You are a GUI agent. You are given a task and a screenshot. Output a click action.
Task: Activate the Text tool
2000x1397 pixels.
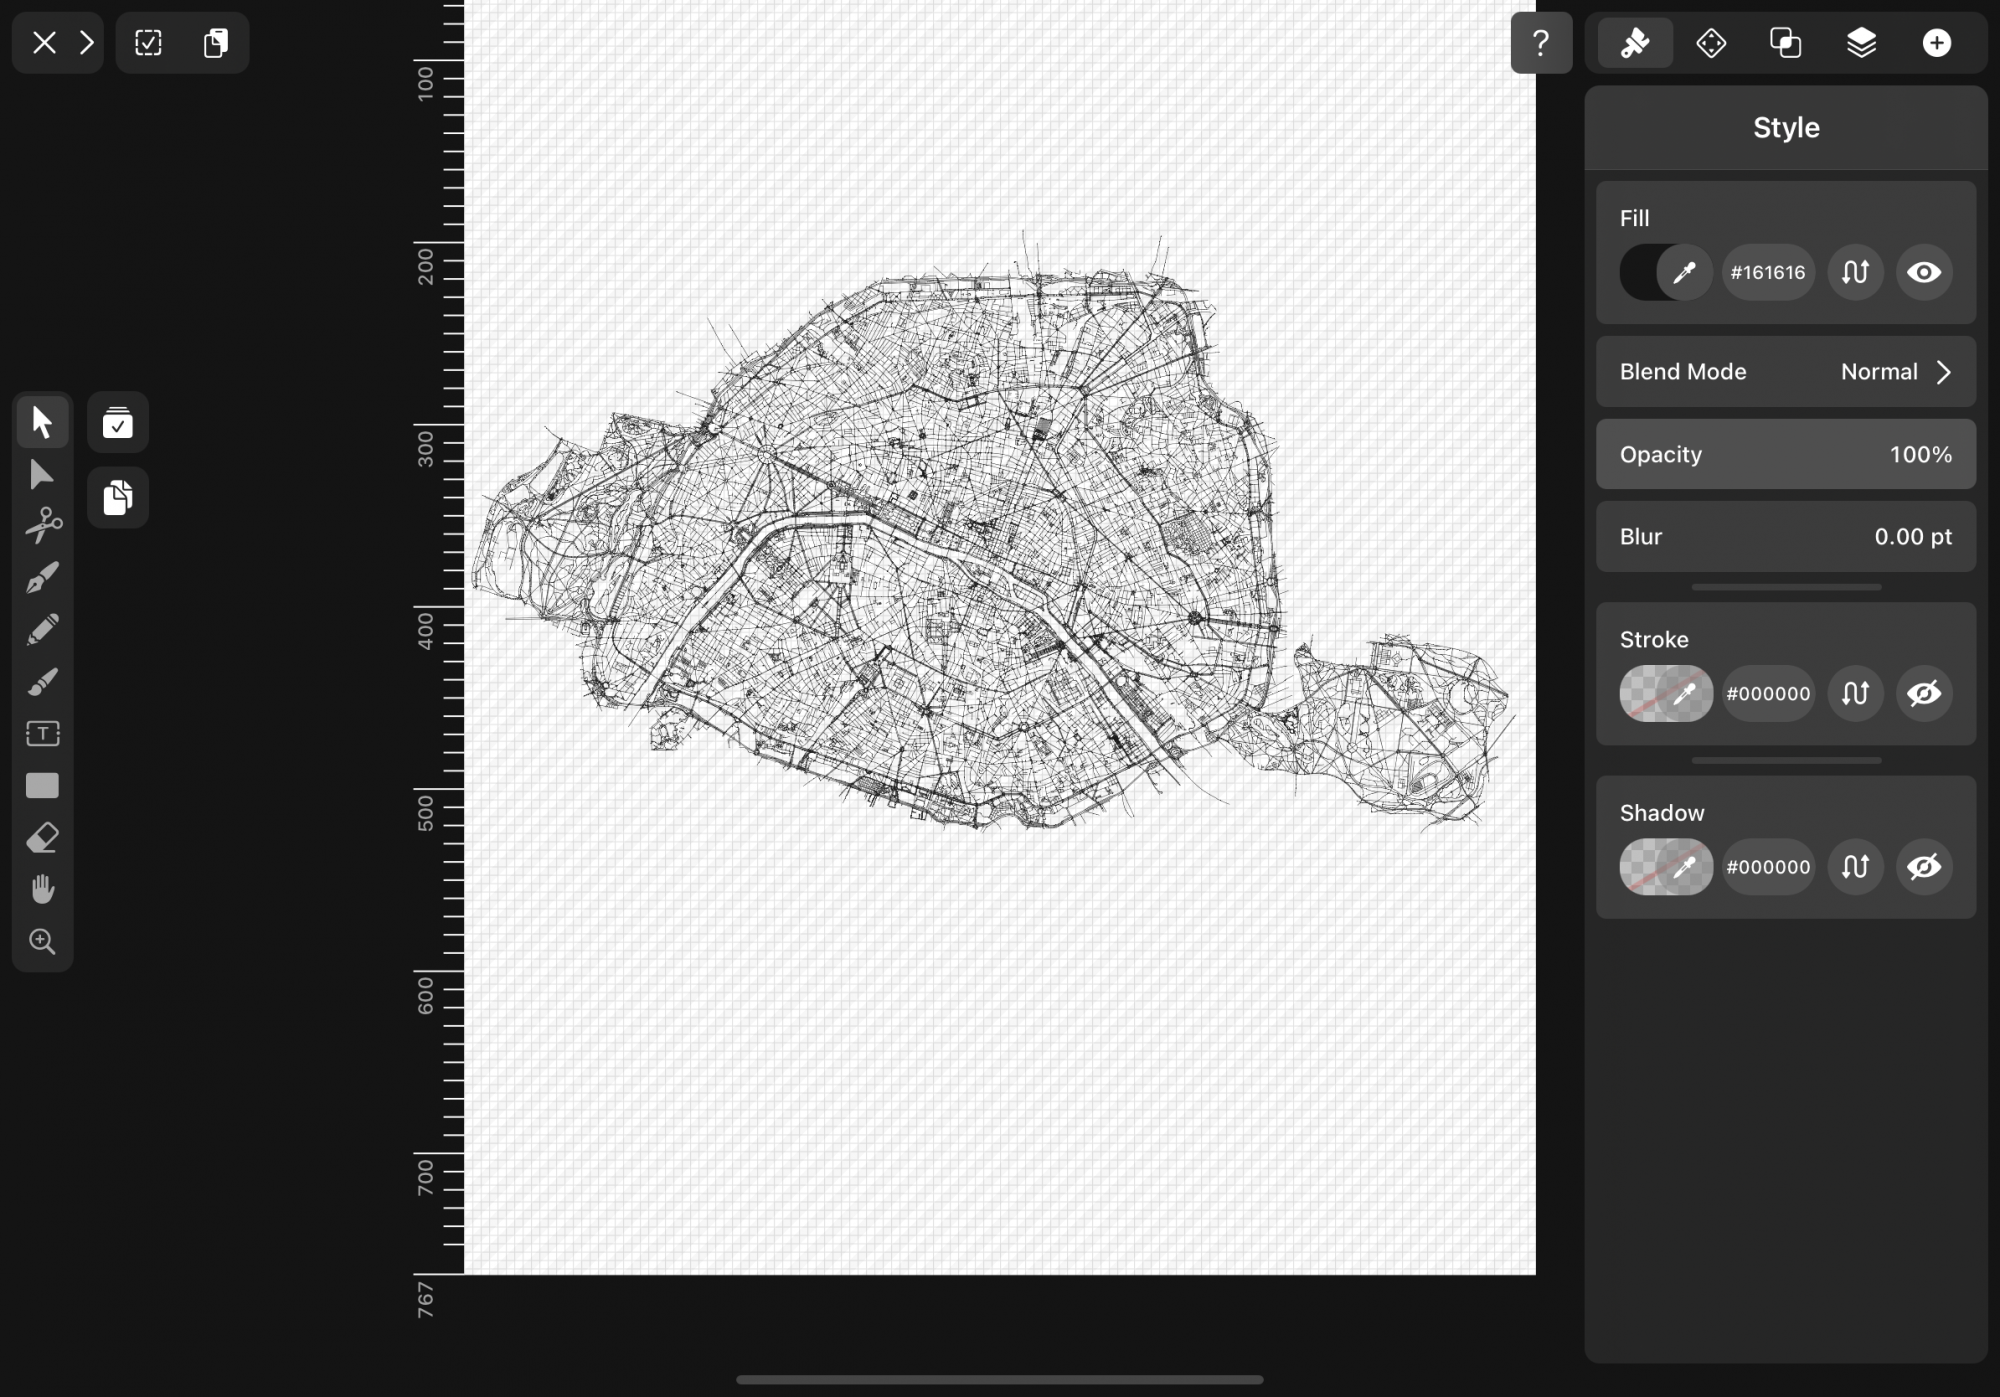point(42,734)
